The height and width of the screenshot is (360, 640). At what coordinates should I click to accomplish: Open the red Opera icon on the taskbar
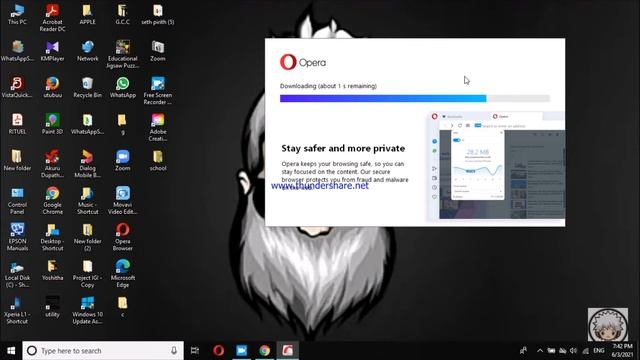pos(218,351)
